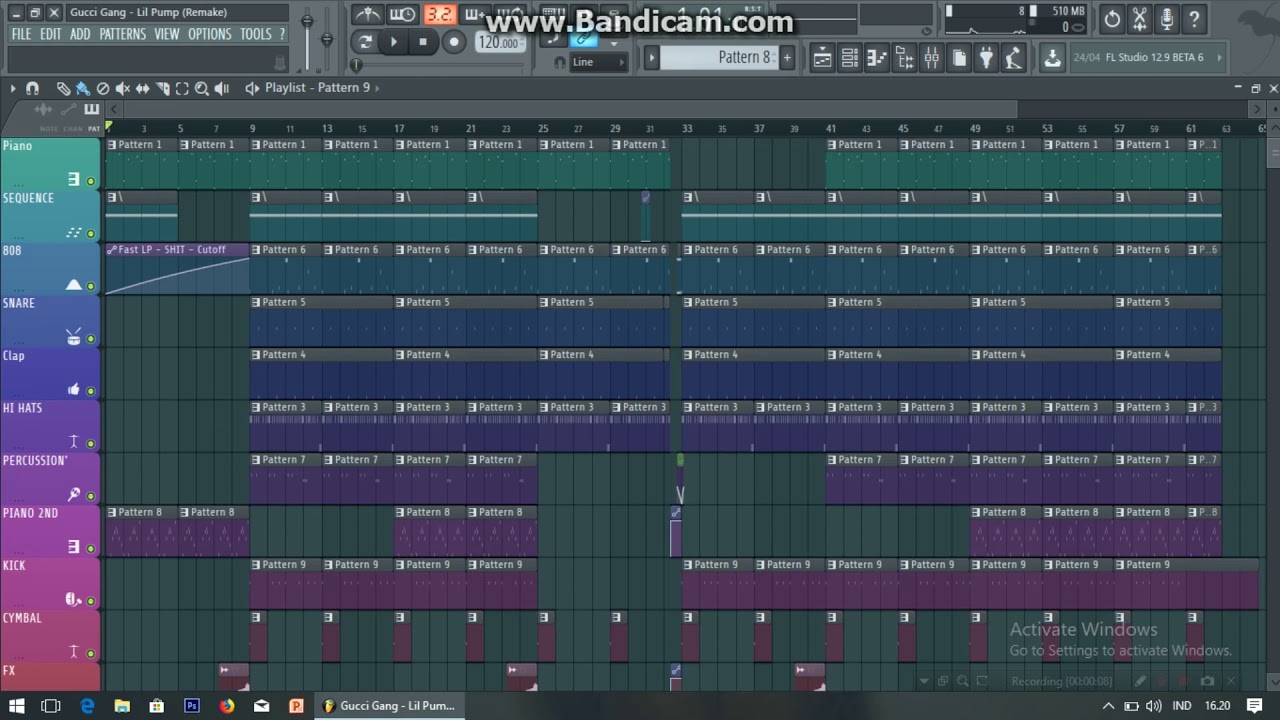
Task: Open the Mixer toolbar button
Action: (x=932, y=58)
